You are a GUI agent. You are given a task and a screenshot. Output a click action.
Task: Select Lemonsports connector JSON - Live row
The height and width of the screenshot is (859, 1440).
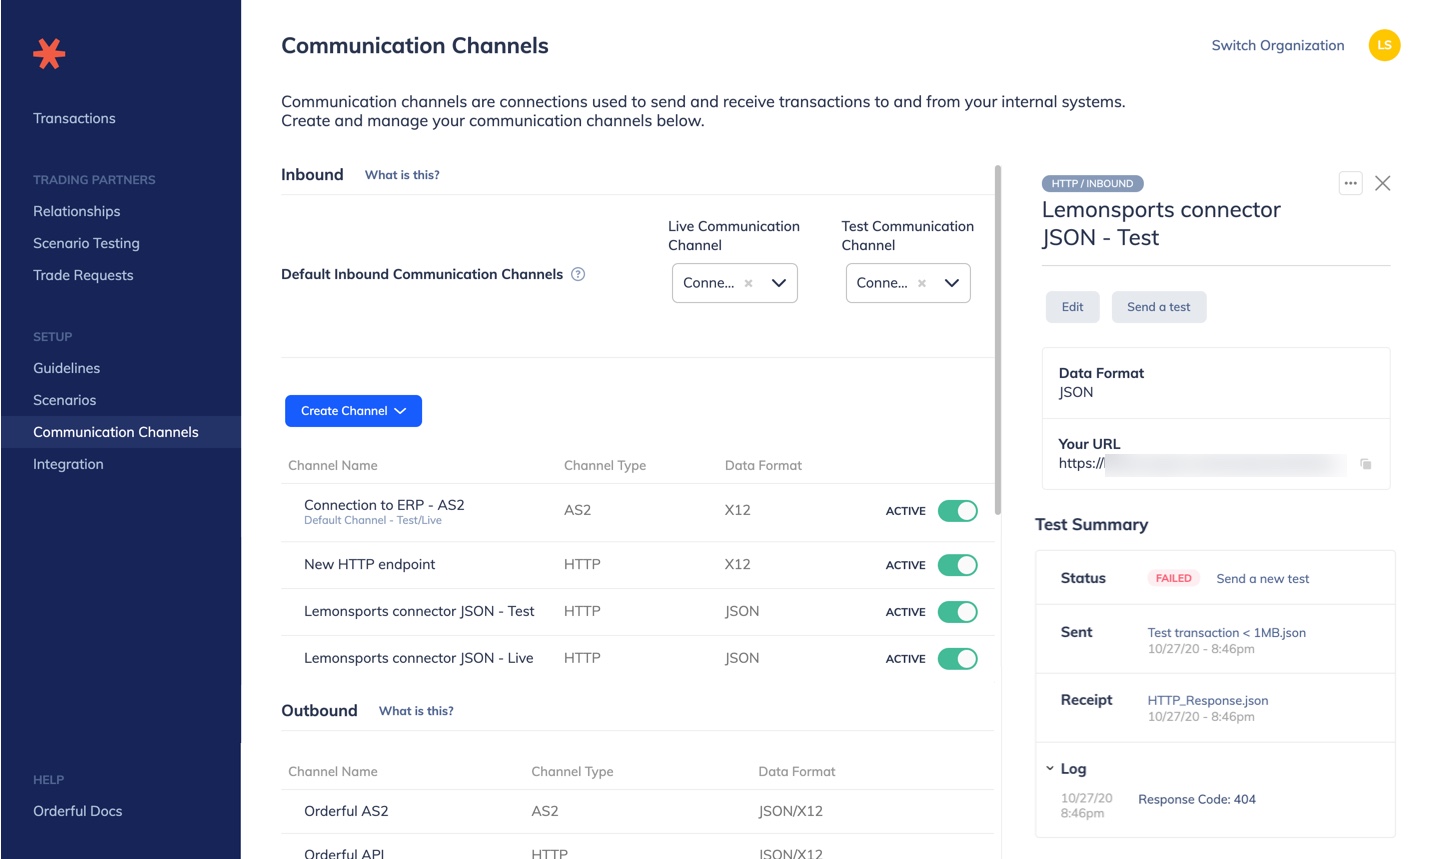pos(636,658)
